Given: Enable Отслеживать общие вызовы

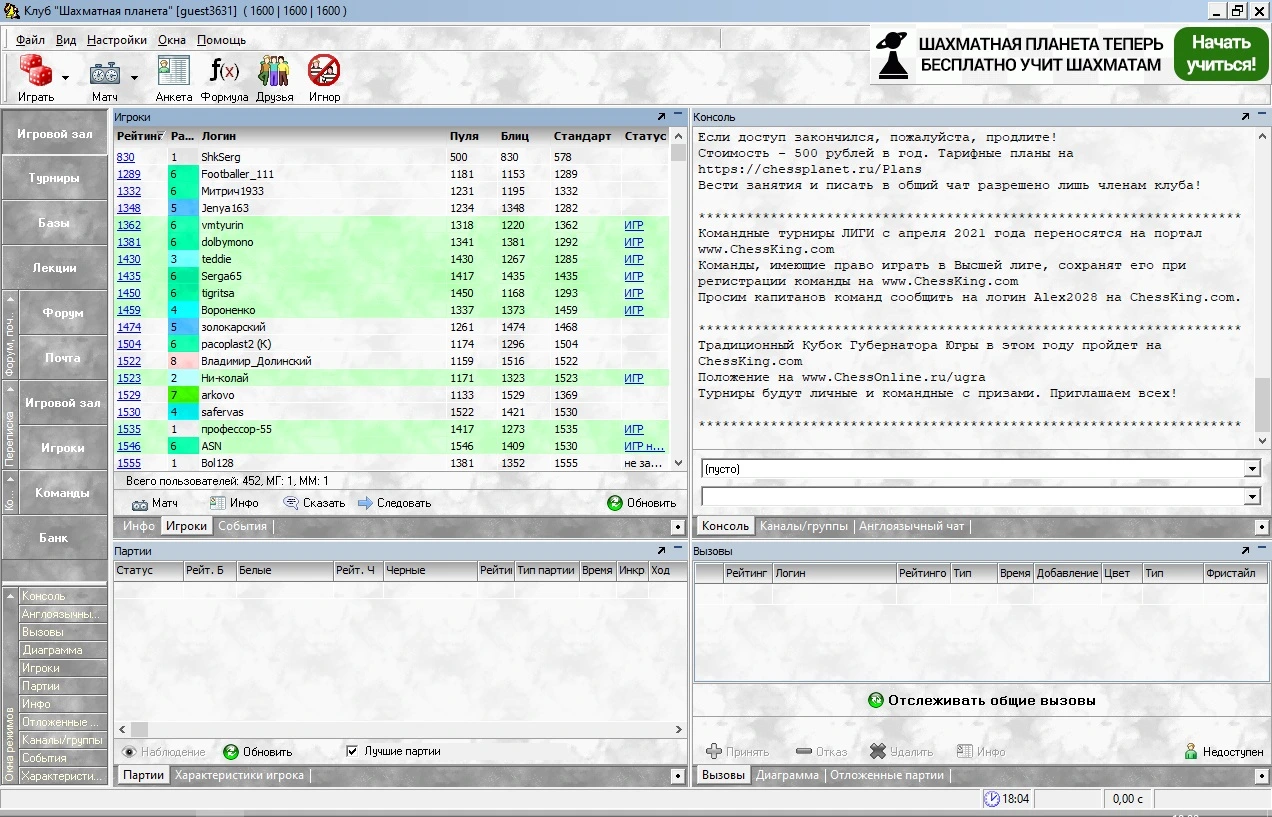Looking at the screenshot, I should 981,701.
